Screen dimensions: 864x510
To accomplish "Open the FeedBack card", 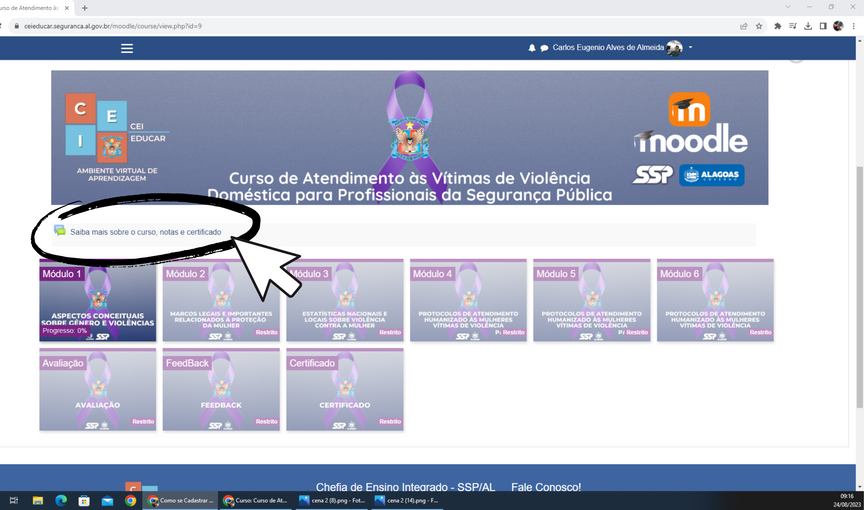I will [221, 389].
